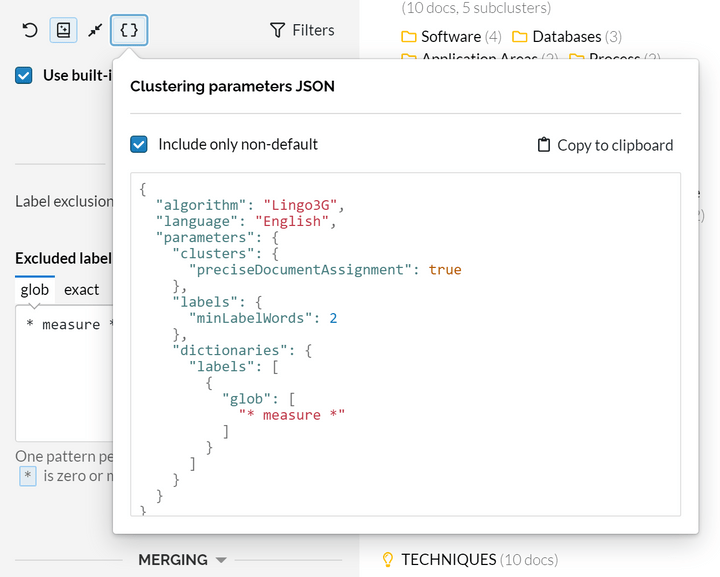Click Copy to clipboard
The image size is (720, 577).
(605, 145)
